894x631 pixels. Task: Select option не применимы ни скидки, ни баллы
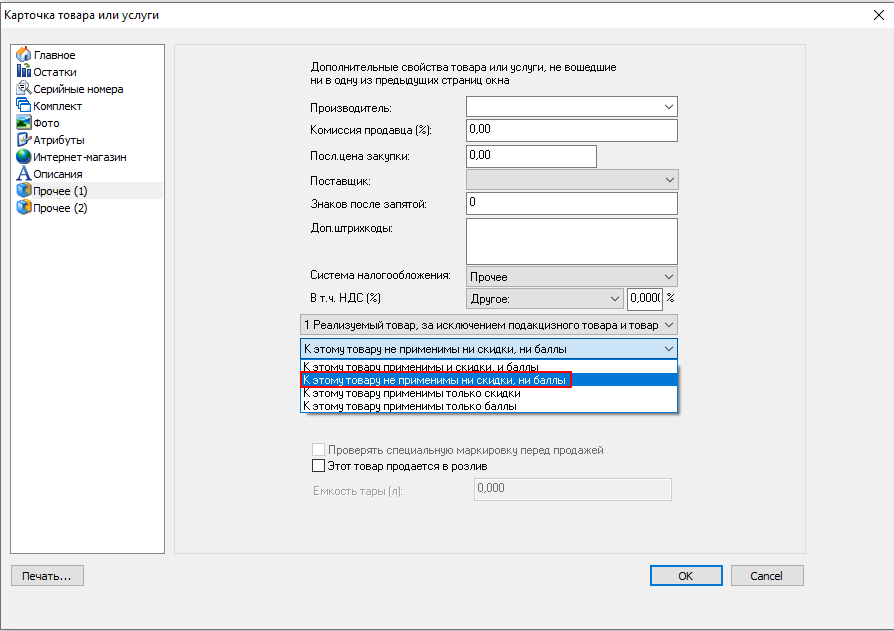point(489,380)
